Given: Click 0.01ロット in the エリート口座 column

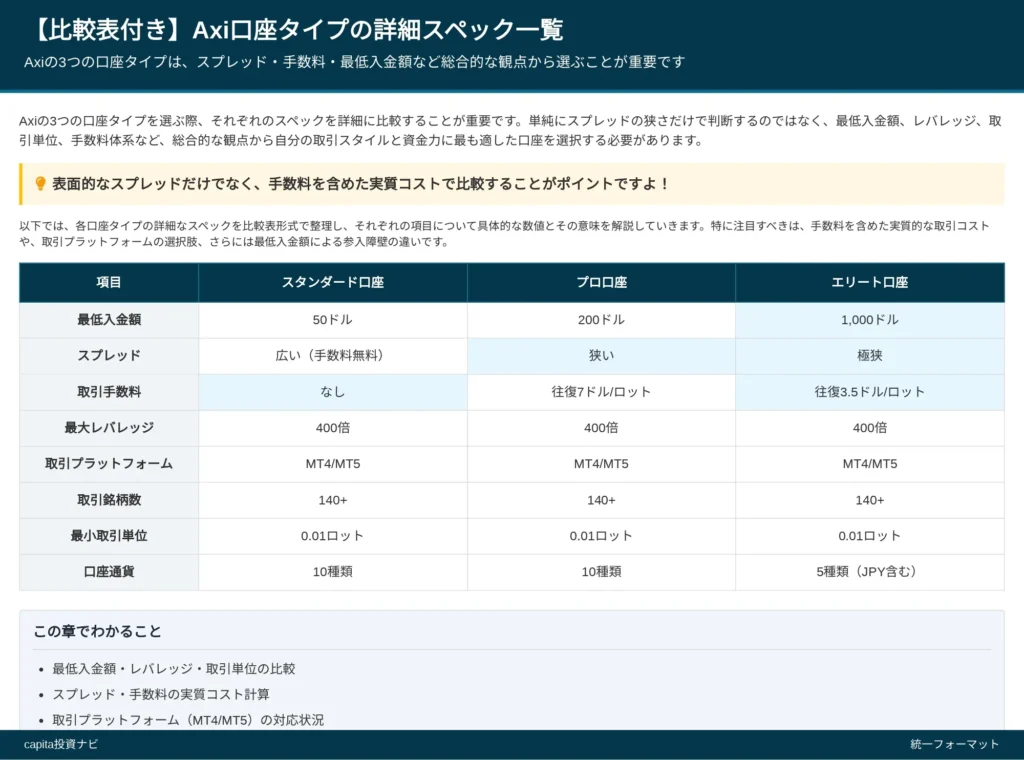Looking at the screenshot, I should coord(870,536).
